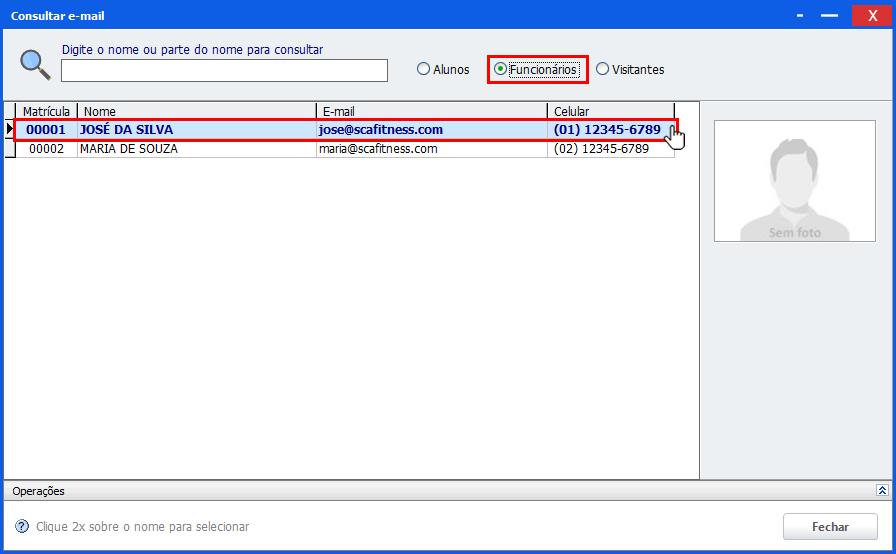Click the (01) 12345-6789 phone cell

click(x=611, y=130)
